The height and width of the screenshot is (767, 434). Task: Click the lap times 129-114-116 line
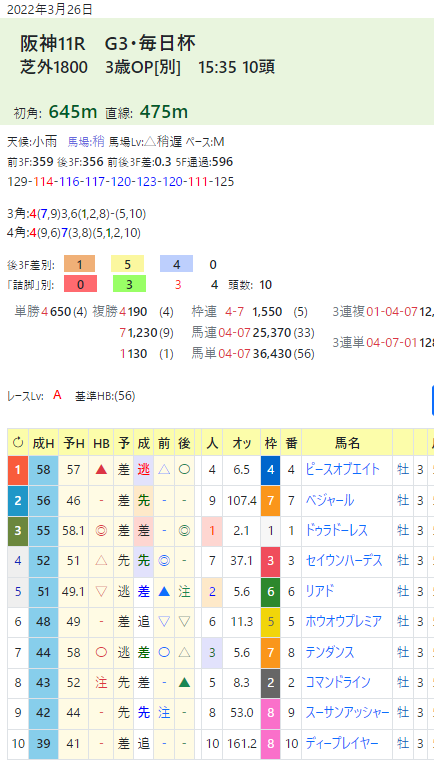point(121,181)
